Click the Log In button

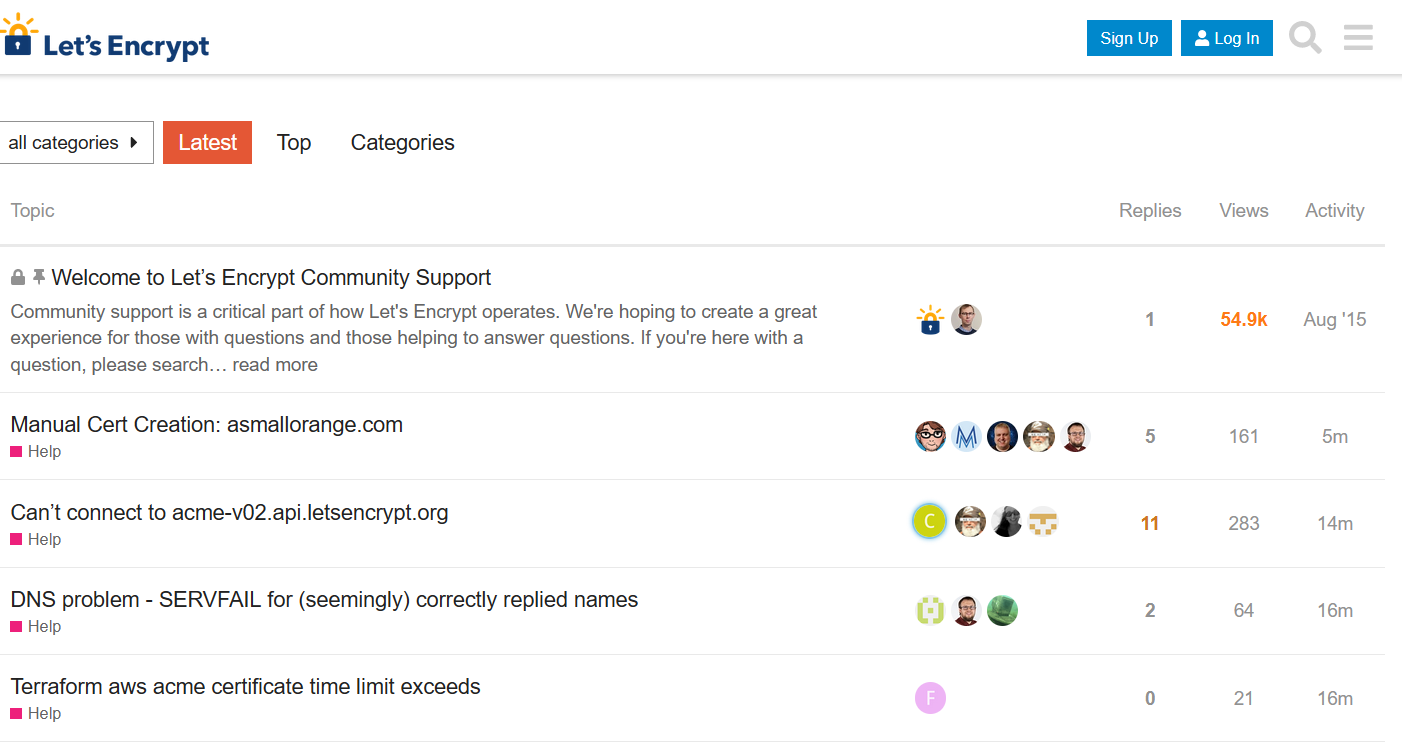click(x=1226, y=37)
